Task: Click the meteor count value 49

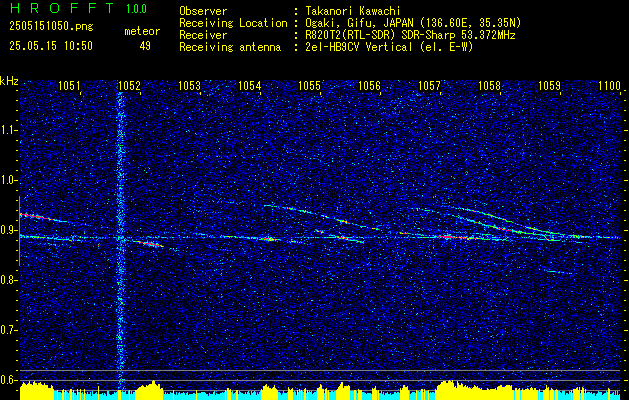Action: 145,46
